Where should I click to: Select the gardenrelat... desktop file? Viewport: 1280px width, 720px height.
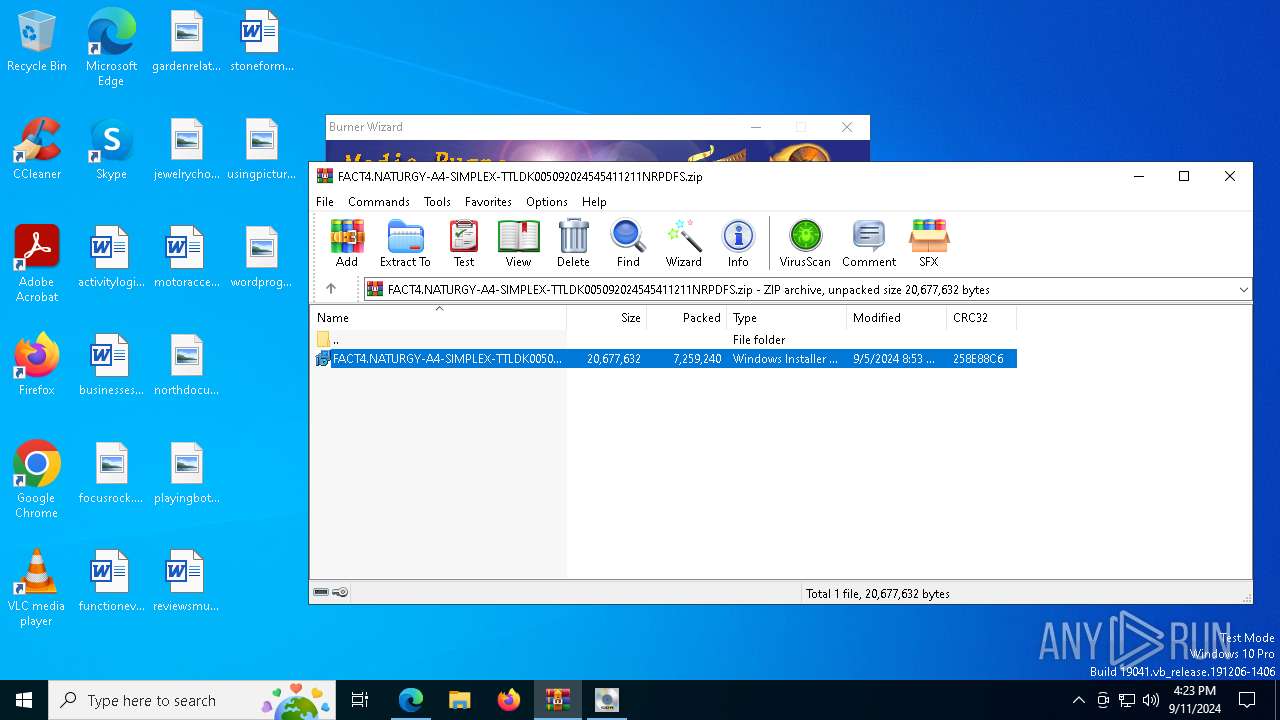click(x=186, y=42)
